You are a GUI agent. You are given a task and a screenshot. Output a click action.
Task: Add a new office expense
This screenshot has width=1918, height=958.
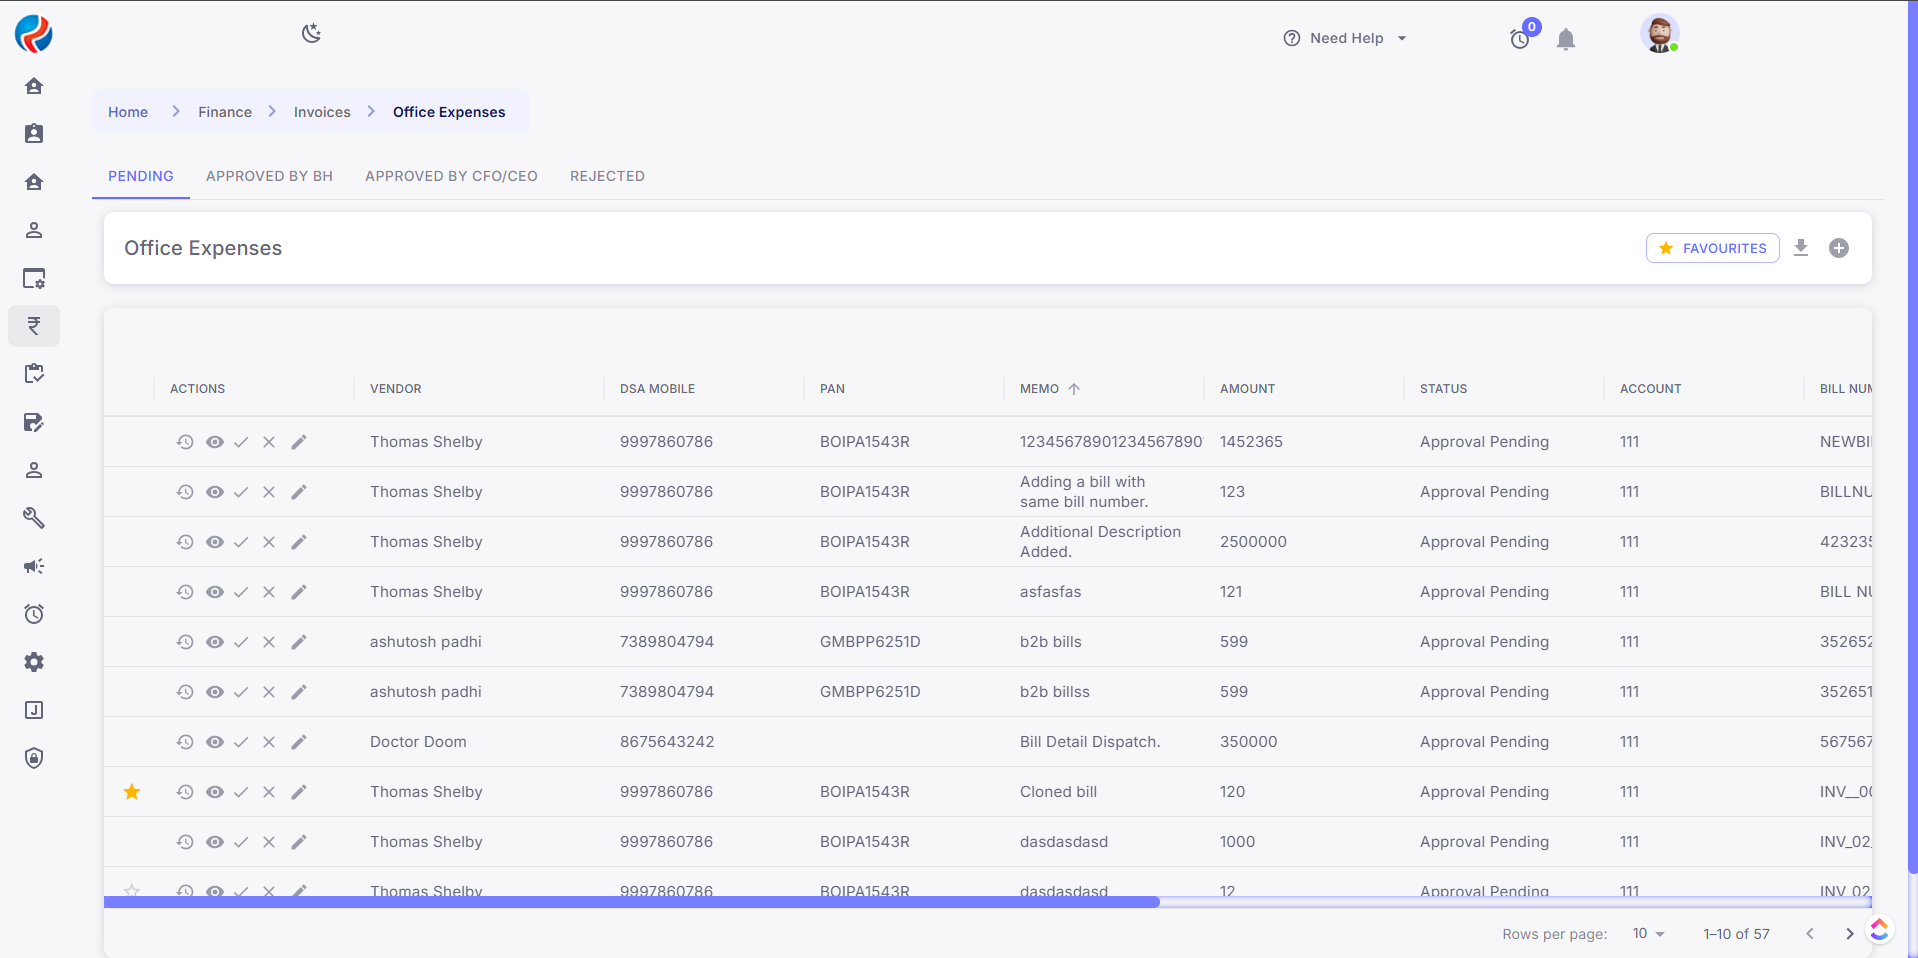(1838, 248)
